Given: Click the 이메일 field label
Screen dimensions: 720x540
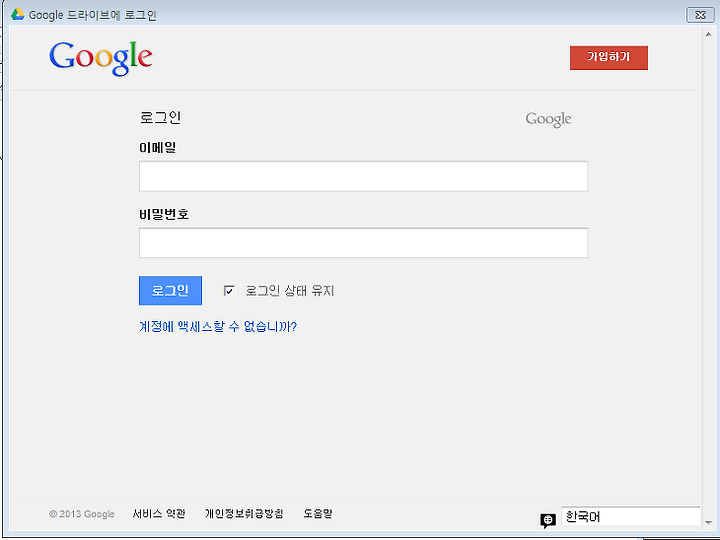Looking at the screenshot, I should 158,147.
